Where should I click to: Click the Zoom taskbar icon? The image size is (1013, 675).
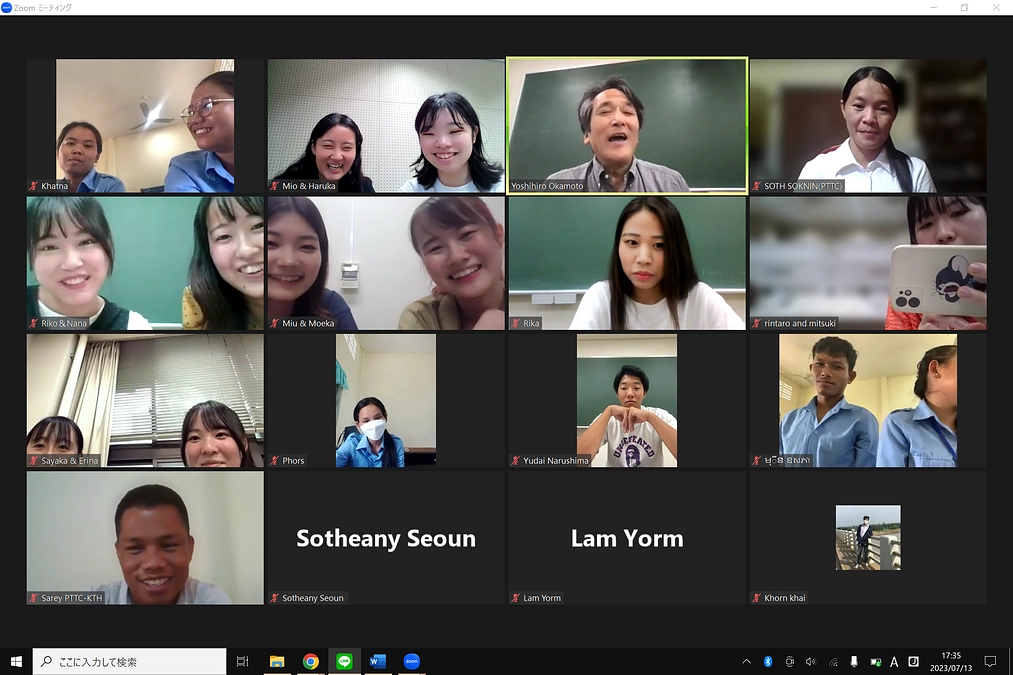(x=411, y=661)
